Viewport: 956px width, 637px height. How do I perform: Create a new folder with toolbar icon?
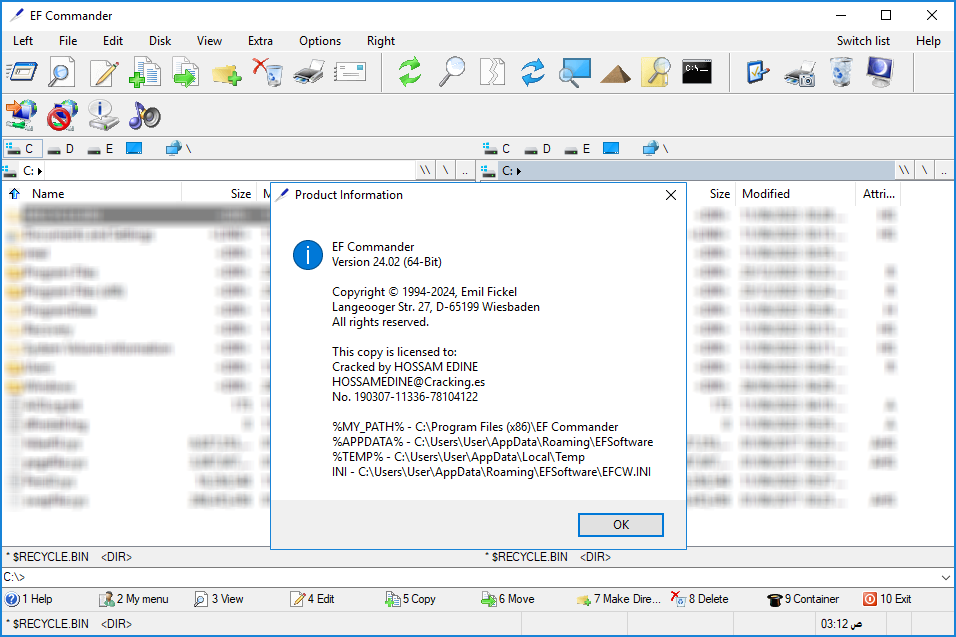click(227, 73)
